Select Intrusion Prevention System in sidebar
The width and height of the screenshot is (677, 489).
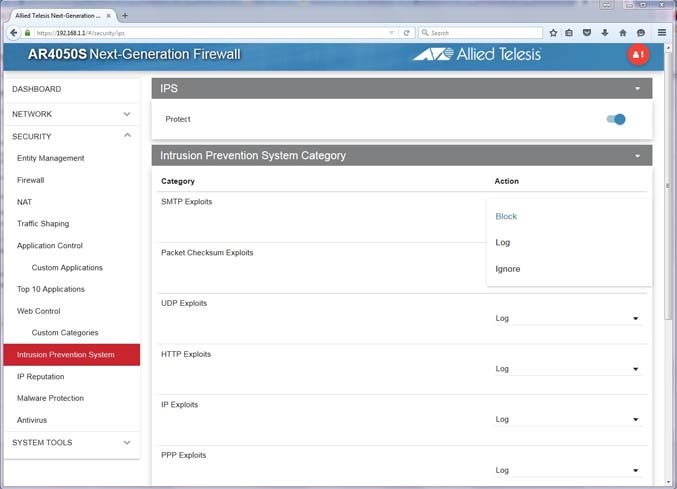(x=72, y=355)
